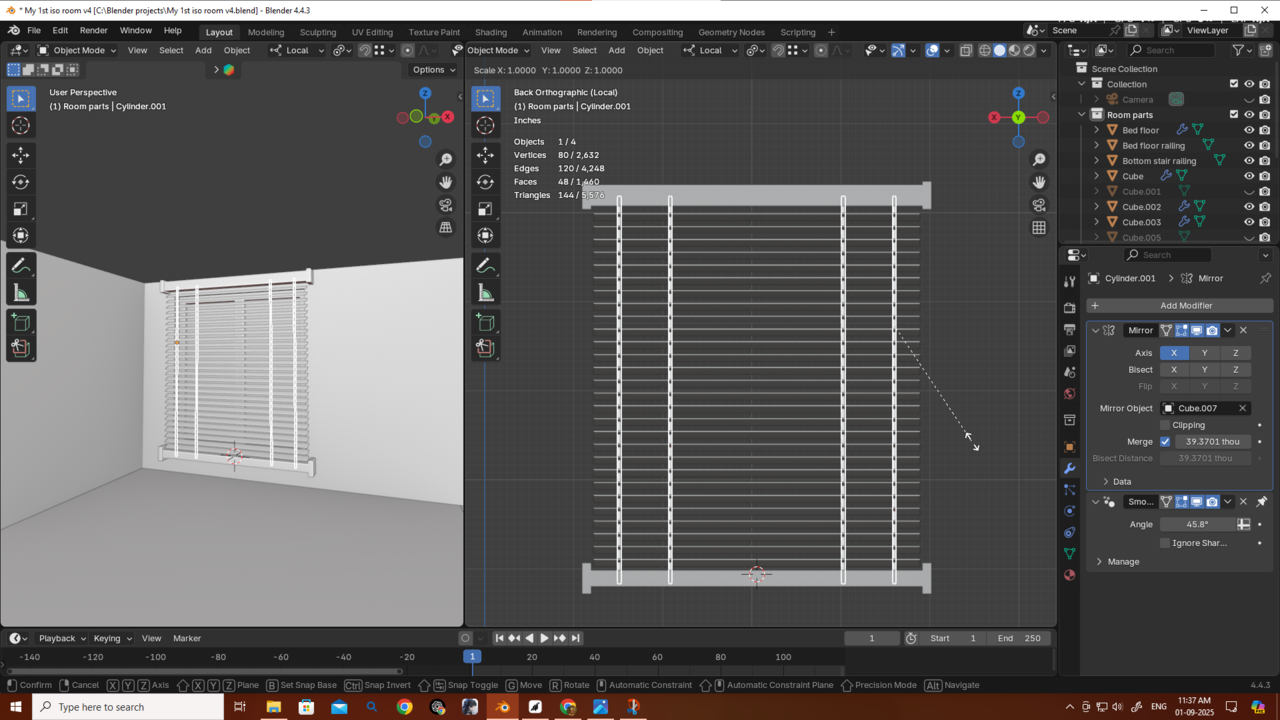Image resolution: width=1280 pixels, height=720 pixels.
Task: Click the Cursor tool in right viewport
Action: click(485, 125)
